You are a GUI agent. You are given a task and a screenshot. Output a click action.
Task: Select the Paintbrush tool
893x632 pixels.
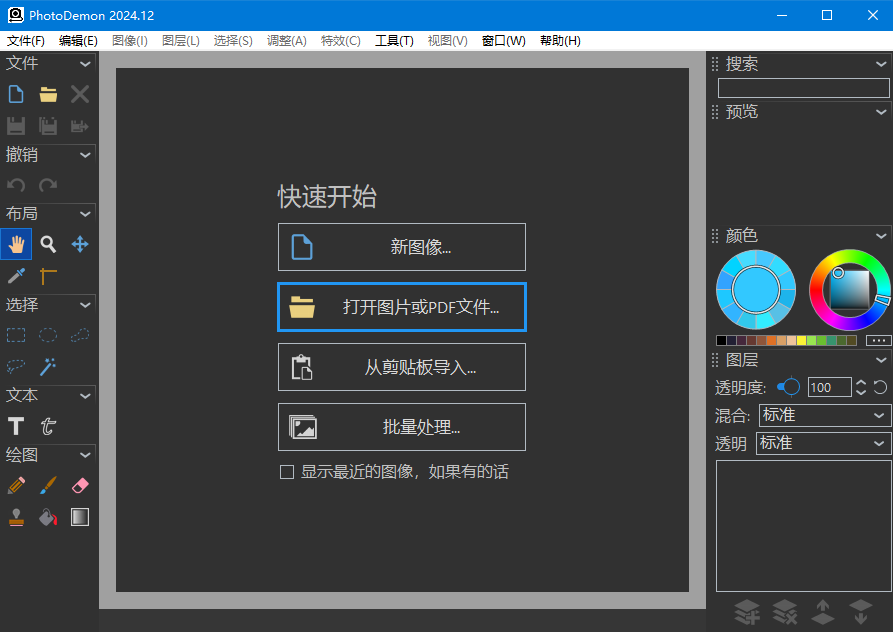pos(47,485)
